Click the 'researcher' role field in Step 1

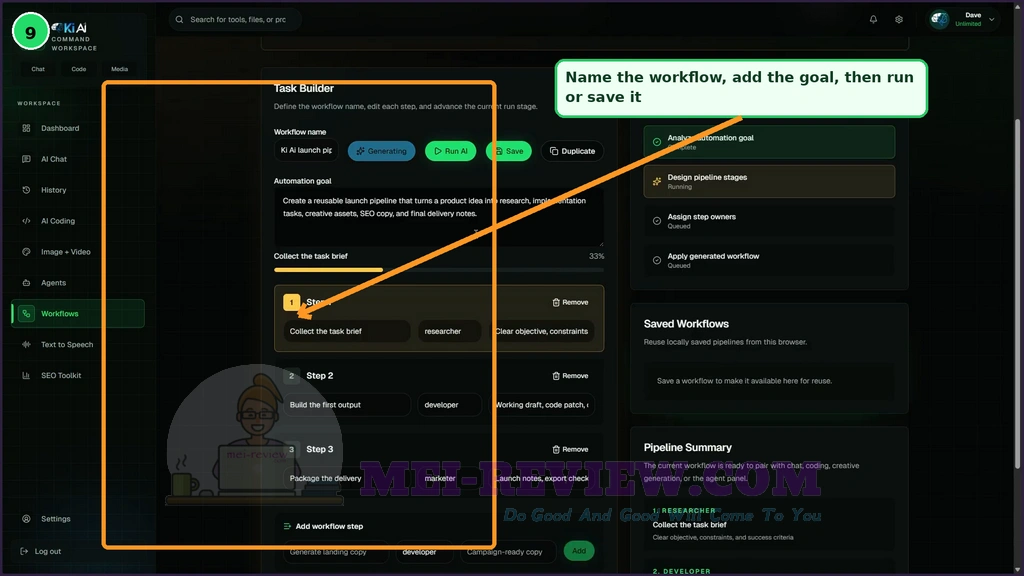click(x=449, y=331)
